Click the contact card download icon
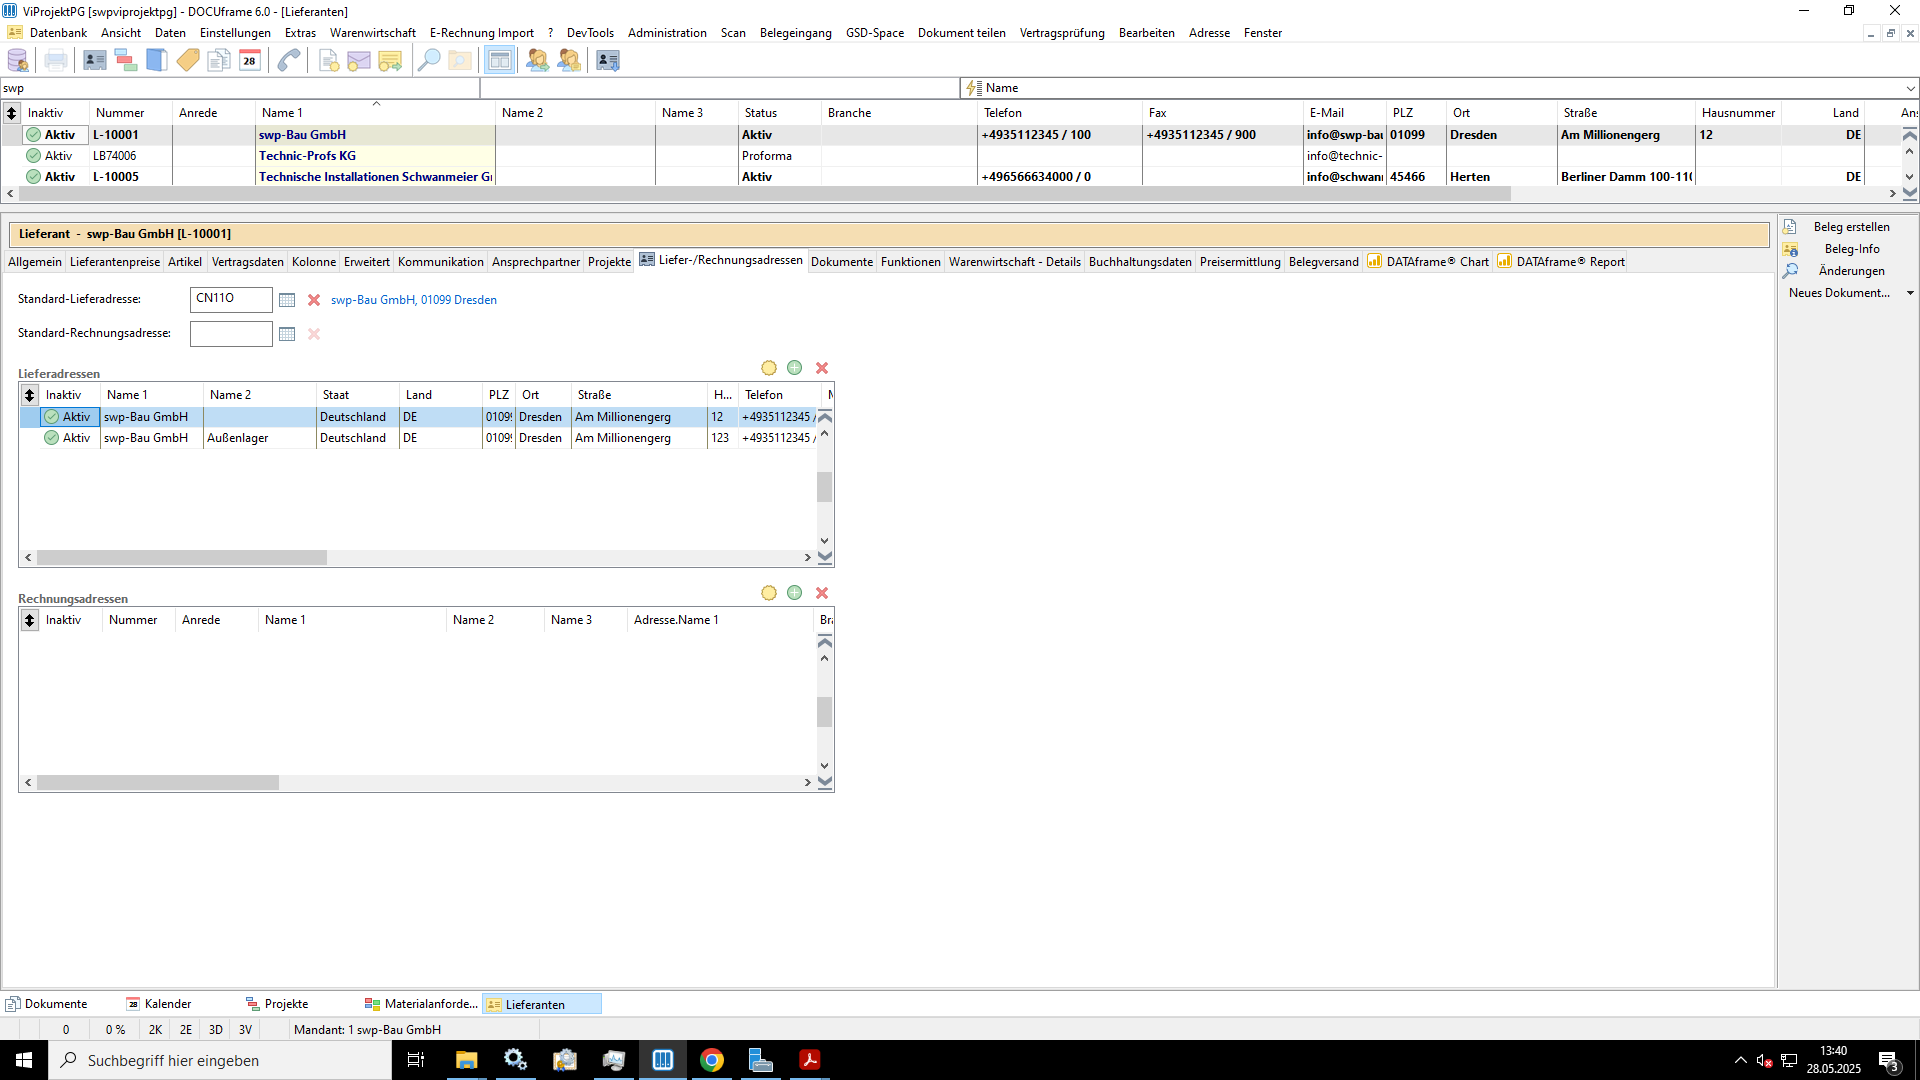Image resolution: width=1920 pixels, height=1080 pixels. [608, 60]
